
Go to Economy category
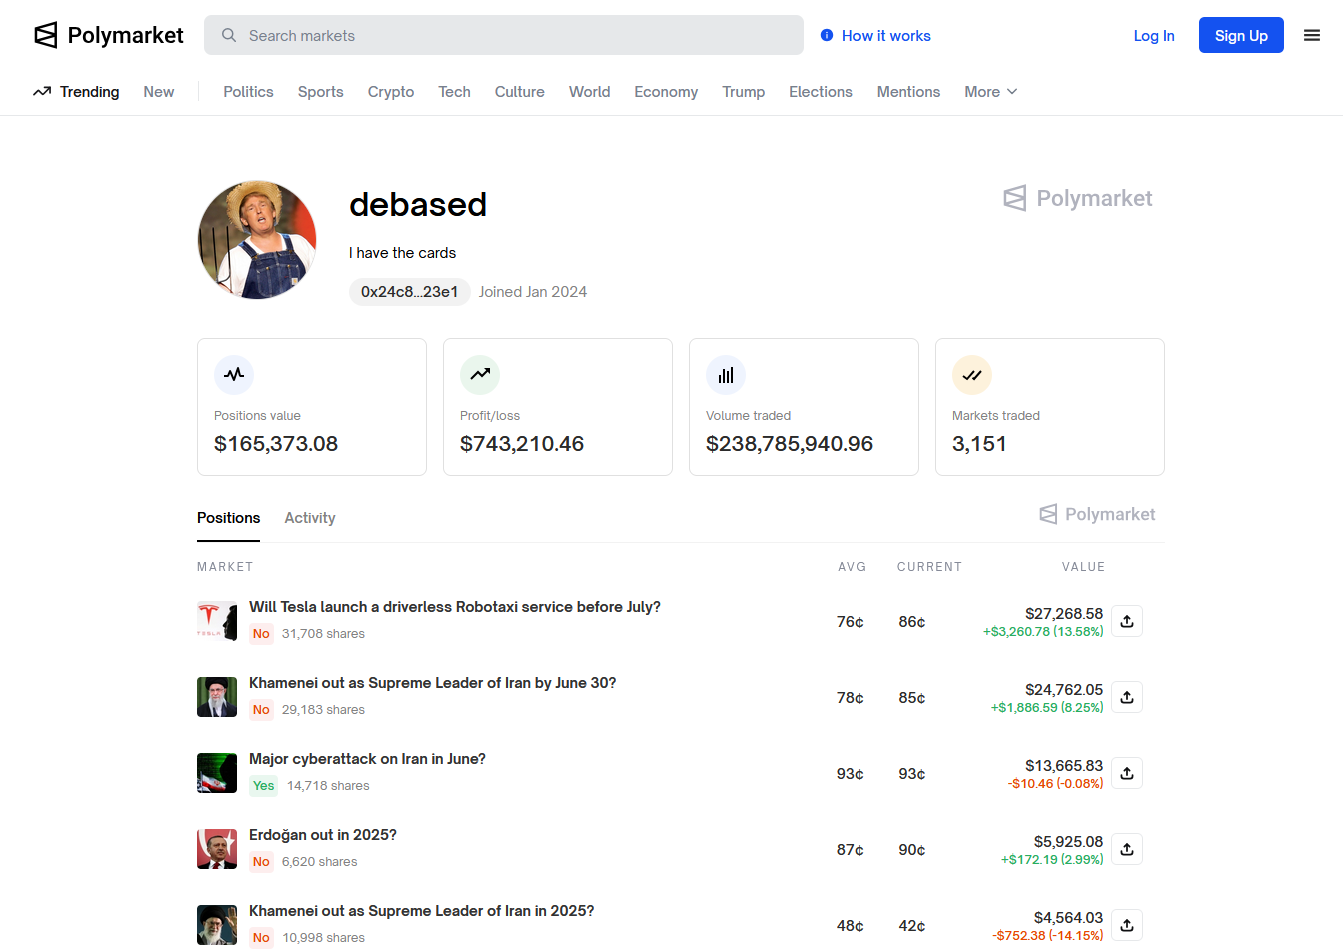click(666, 91)
